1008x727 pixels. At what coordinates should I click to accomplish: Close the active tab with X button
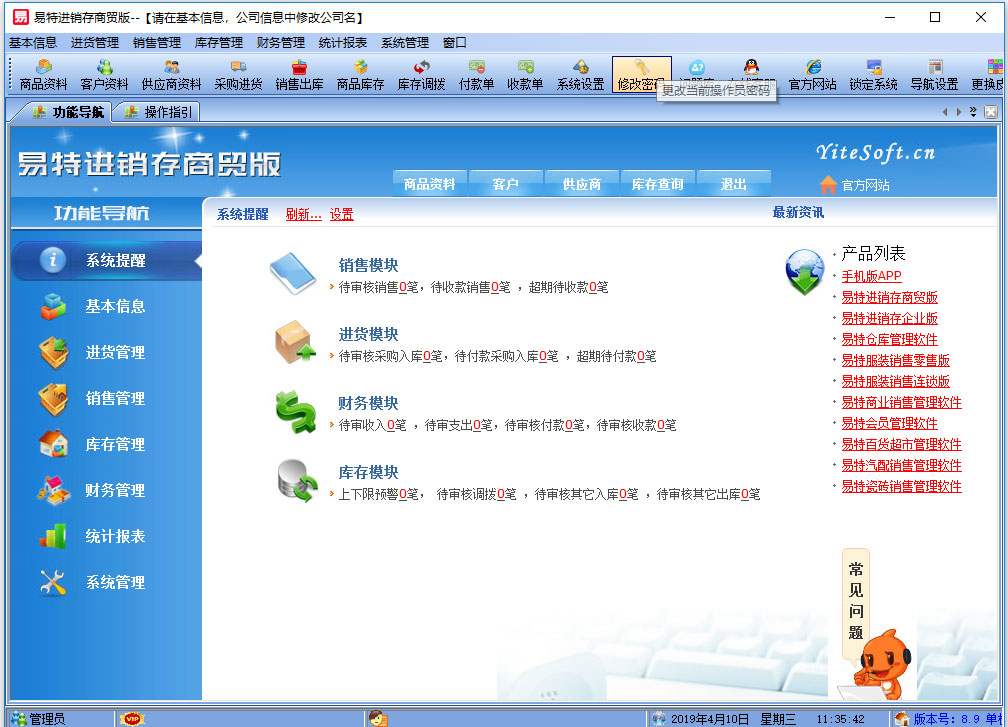[991, 112]
